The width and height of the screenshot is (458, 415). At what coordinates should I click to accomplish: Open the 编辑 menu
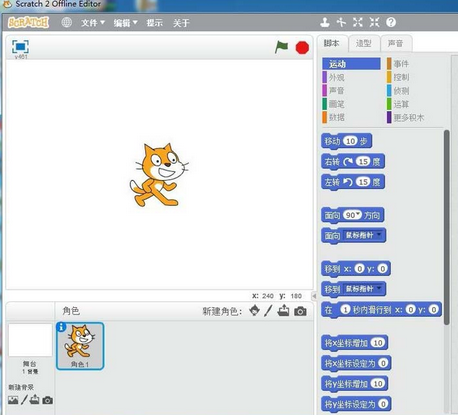click(x=125, y=23)
